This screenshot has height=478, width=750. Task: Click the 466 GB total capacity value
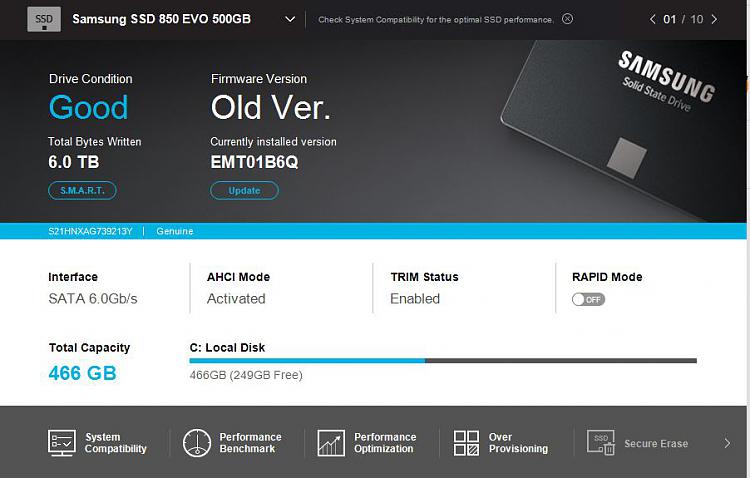pos(82,373)
